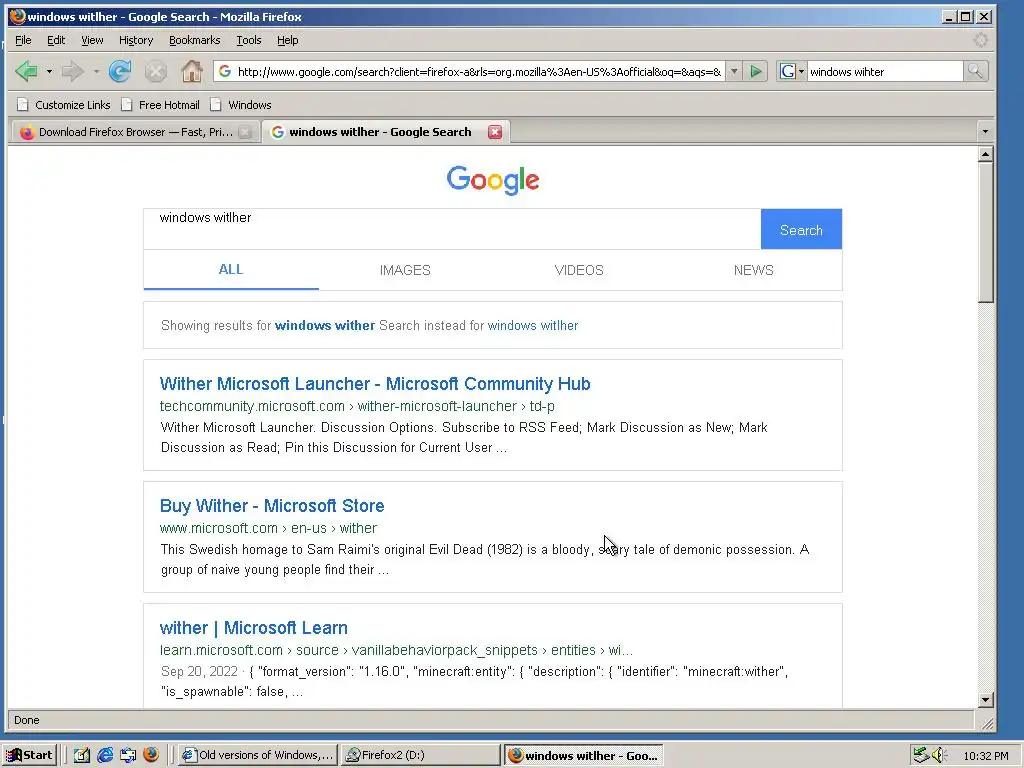This screenshot has height=768, width=1024.
Task: Switch to the NEWS results tab
Action: [x=754, y=270]
